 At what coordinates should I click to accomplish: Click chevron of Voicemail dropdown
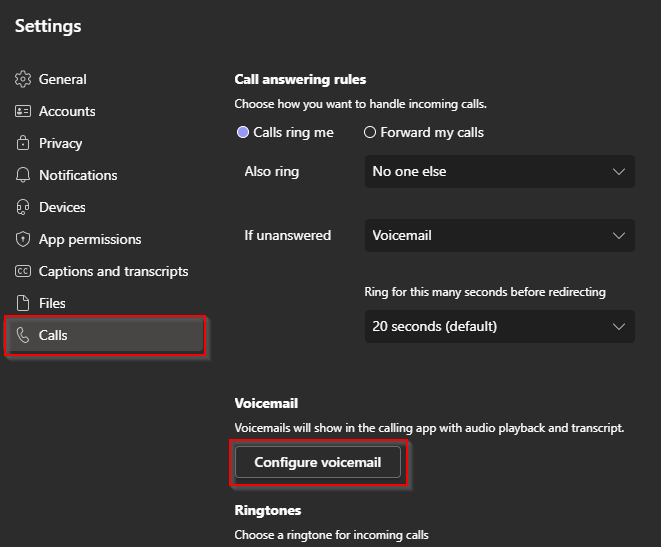coord(618,236)
